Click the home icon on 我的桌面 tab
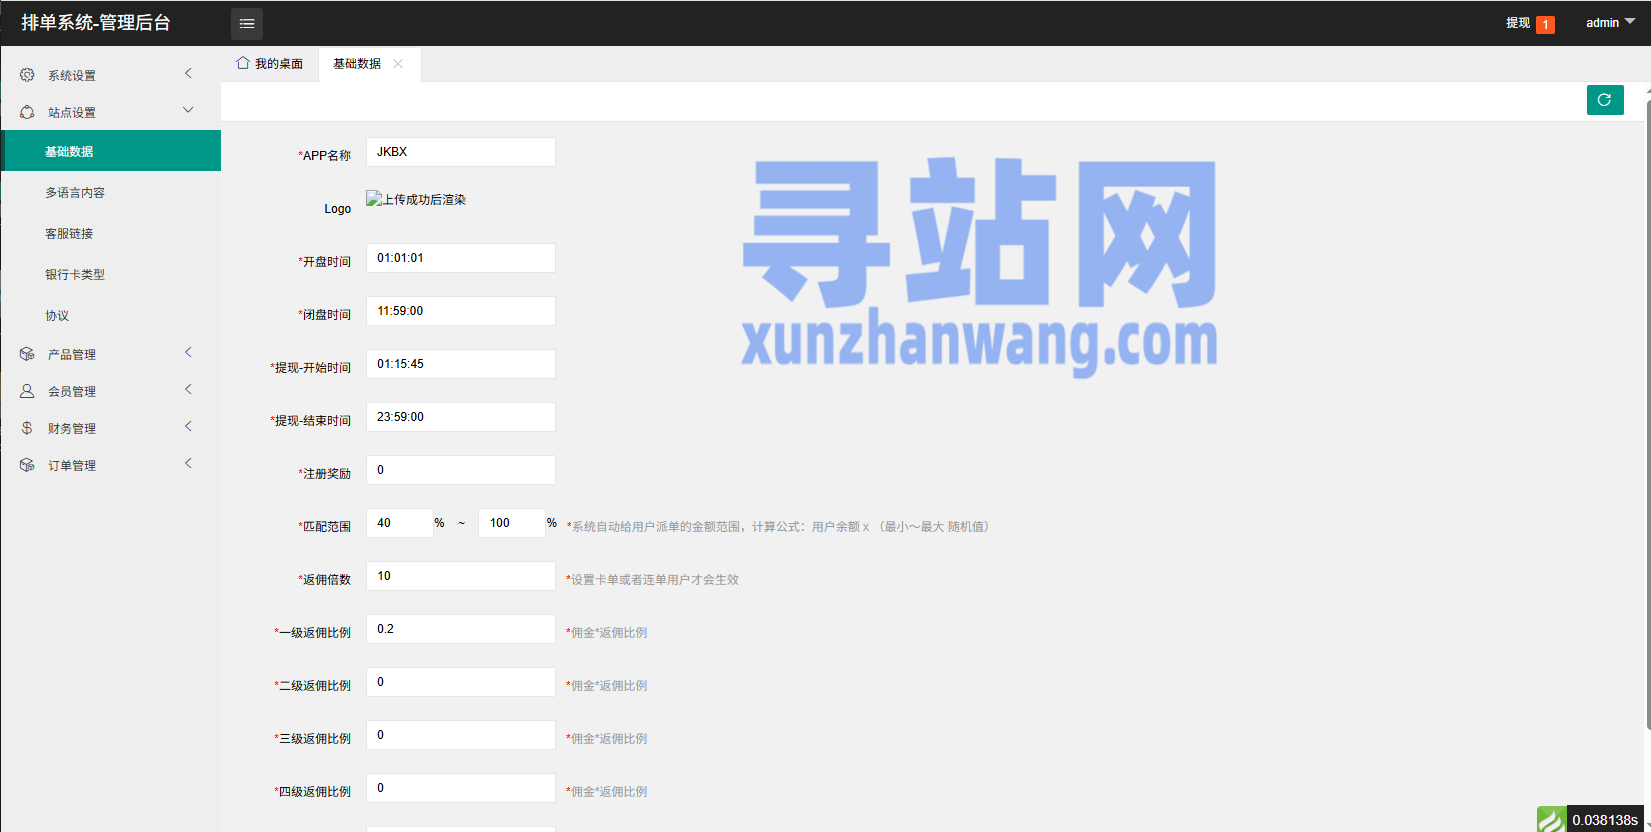1651x832 pixels. tap(243, 63)
